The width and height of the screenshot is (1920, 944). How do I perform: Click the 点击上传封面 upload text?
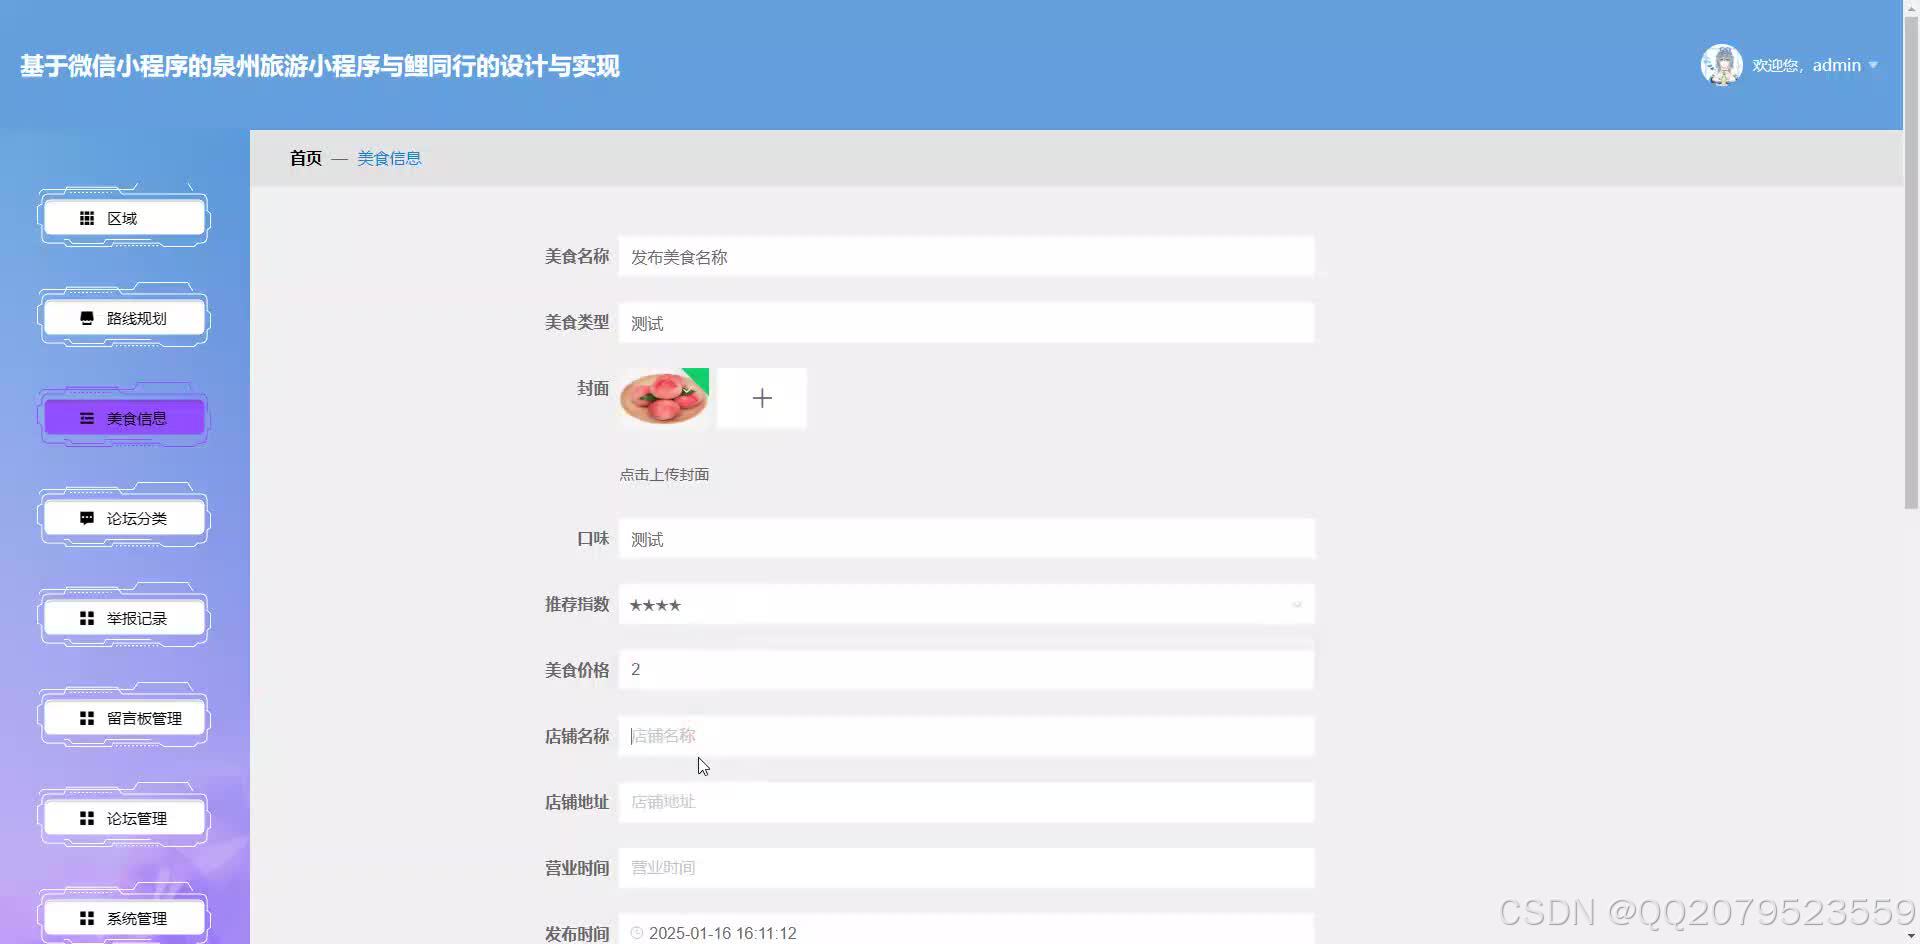664,474
